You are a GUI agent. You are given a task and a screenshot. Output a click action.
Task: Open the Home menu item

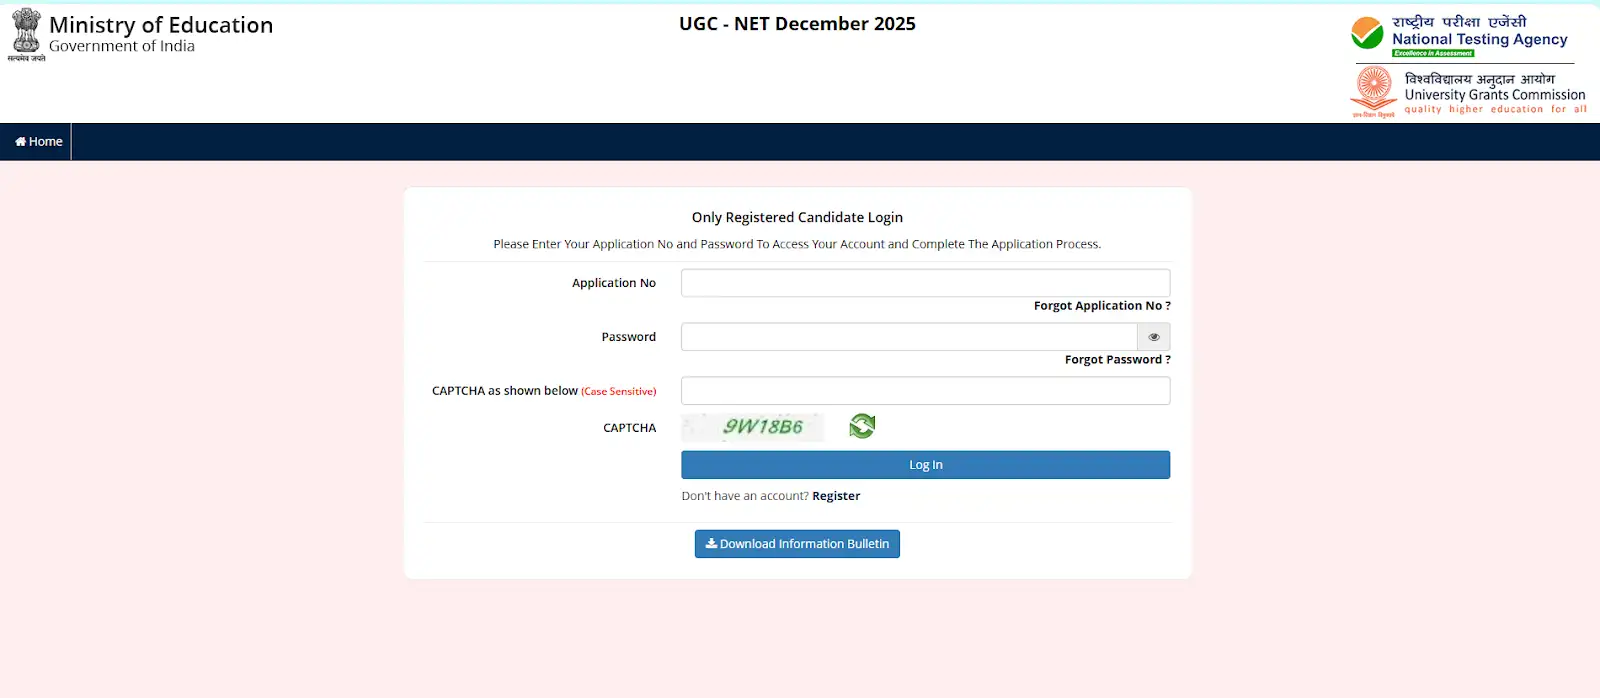(38, 142)
